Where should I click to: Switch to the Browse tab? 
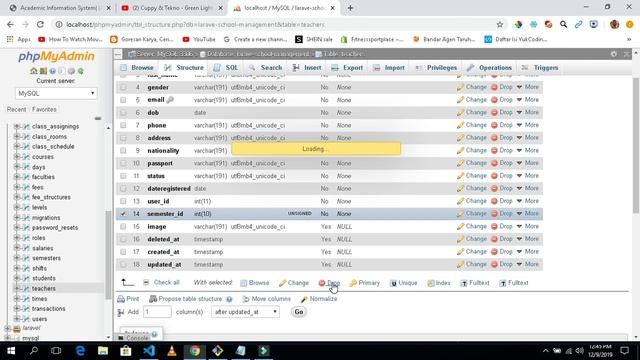click(137, 68)
